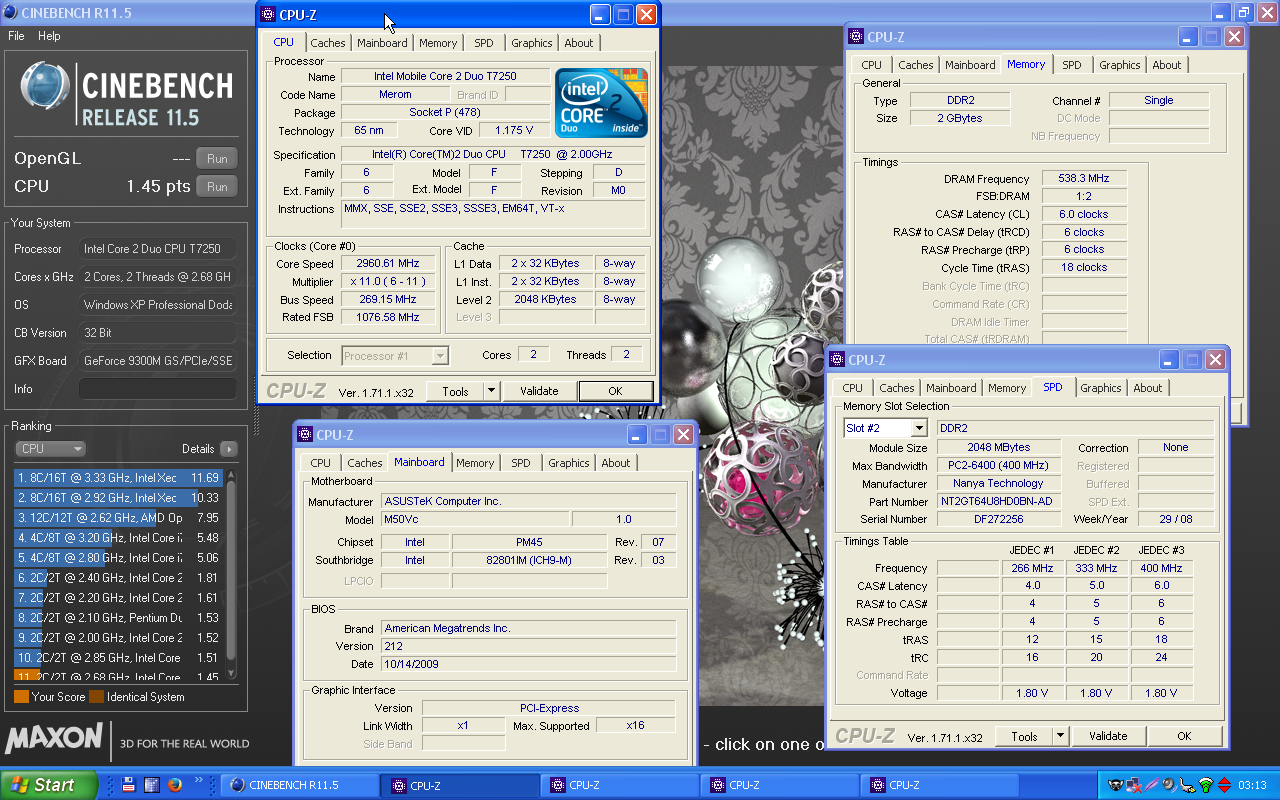This screenshot has width=1280, height=800.
Task: Switch to CINEBENCH R11.5 taskbar button
Action: (x=301, y=785)
